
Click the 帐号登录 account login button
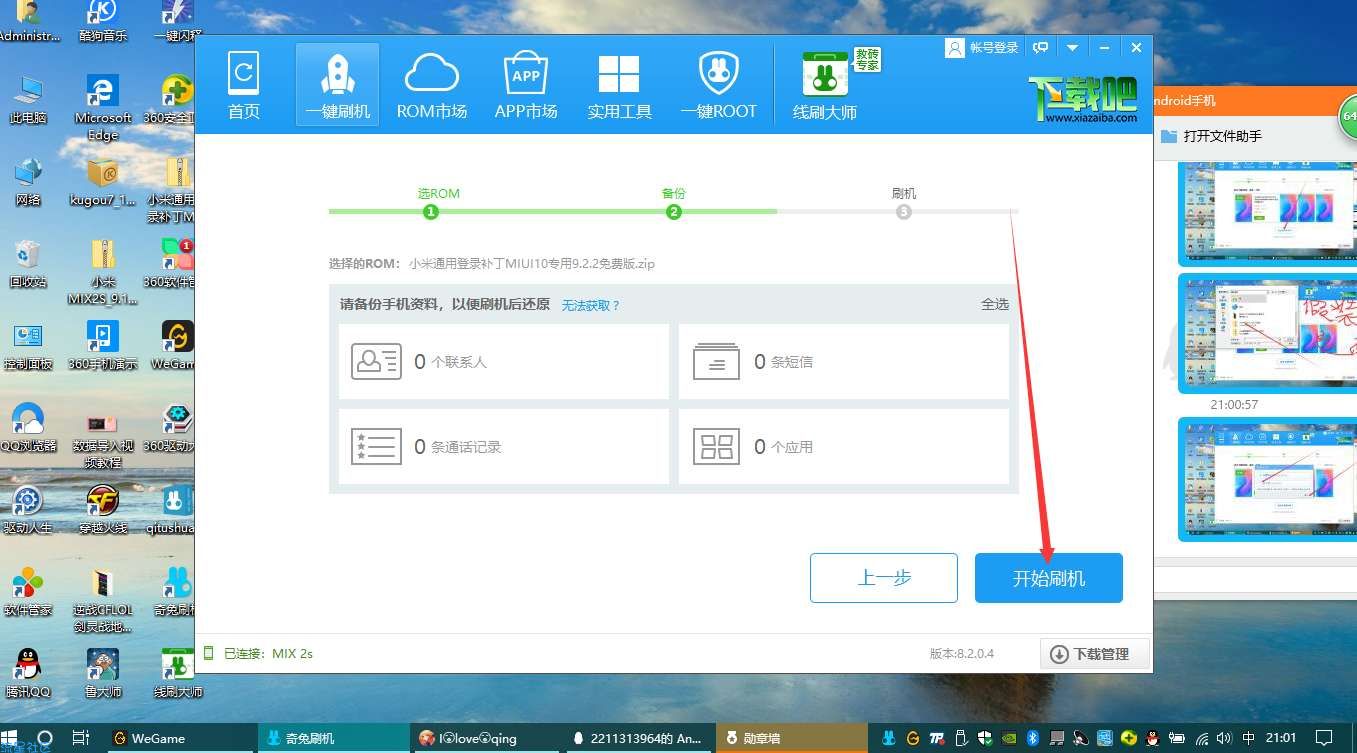[x=982, y=48]
